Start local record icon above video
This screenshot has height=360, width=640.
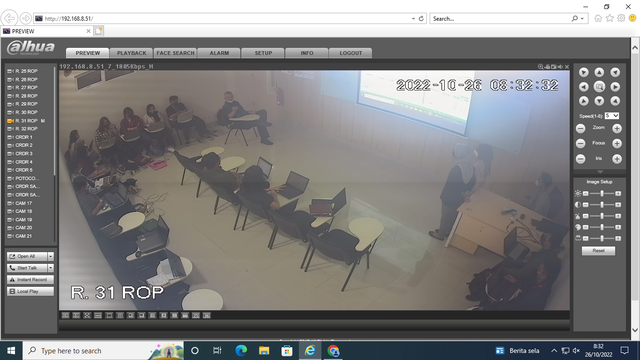click(547, 67)
